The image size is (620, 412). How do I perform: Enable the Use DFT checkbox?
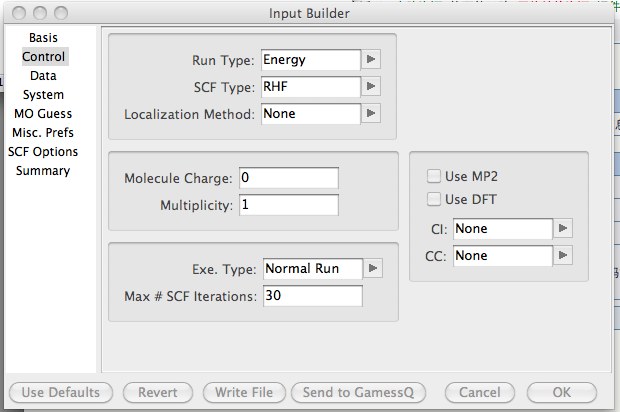pos(434,199)
